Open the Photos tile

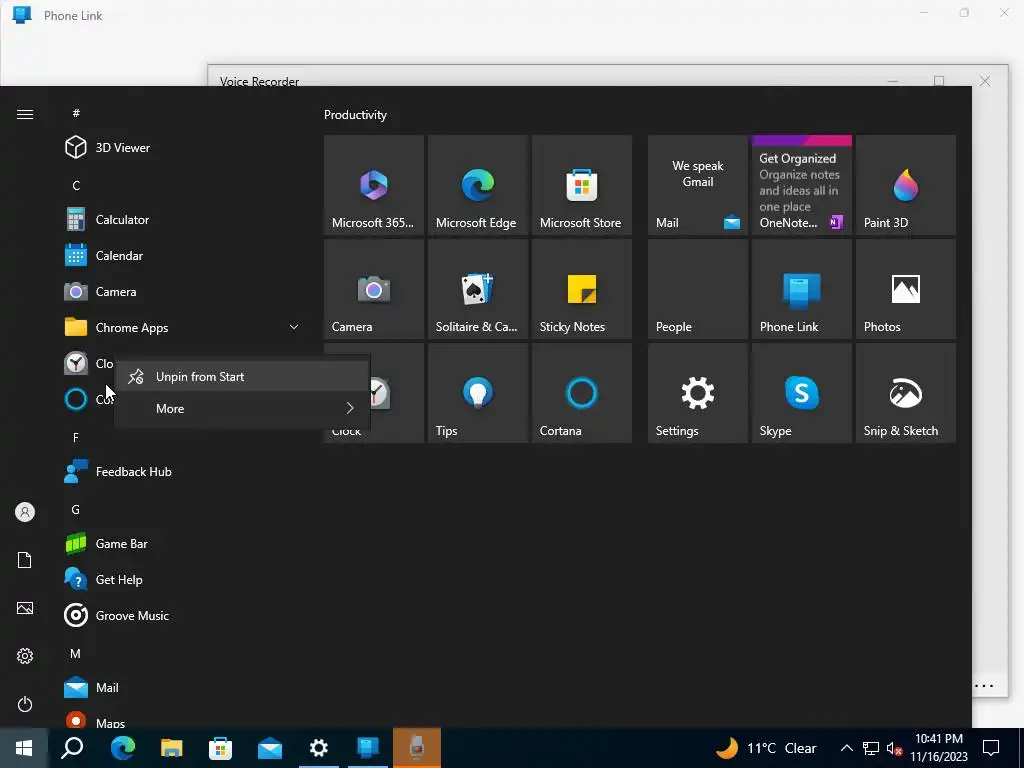(x=905, y=289)
